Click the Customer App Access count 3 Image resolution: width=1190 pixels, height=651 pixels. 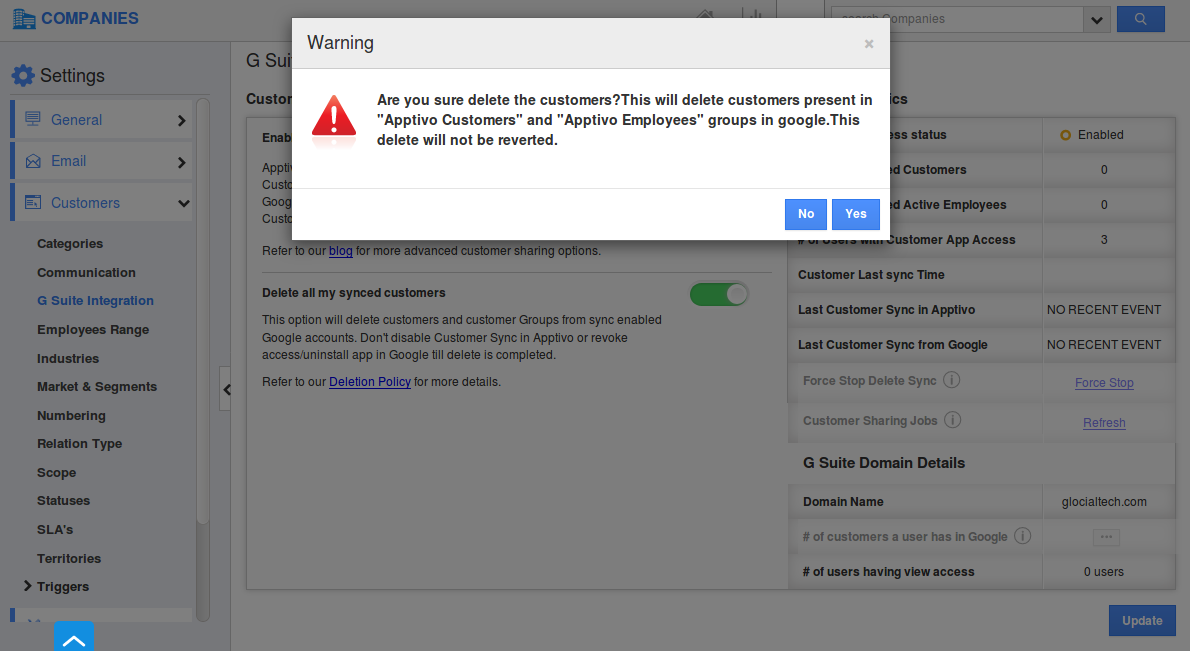[x=1104, y=240]
